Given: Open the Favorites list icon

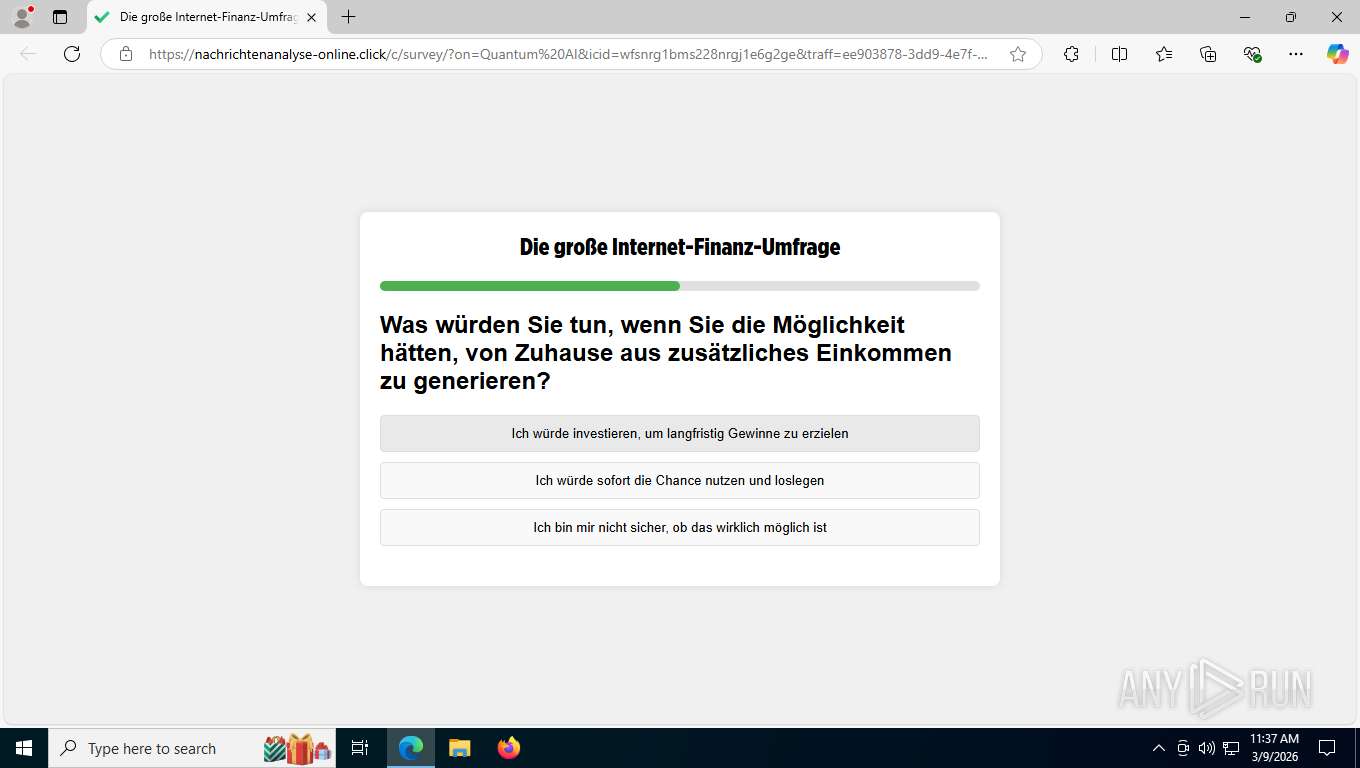Looking at the screenshot, I should point(1164,54).
